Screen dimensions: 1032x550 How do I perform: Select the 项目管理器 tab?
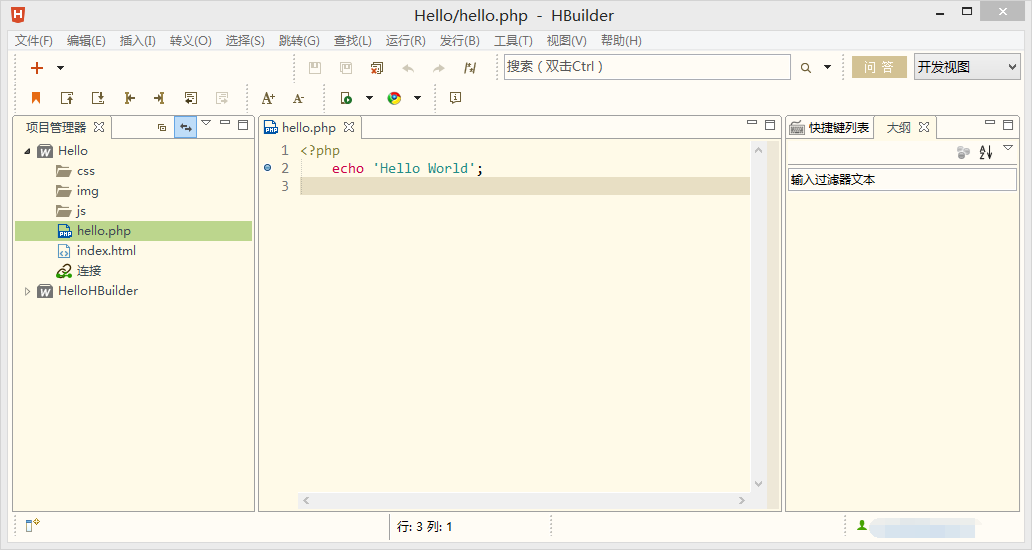pos(56,127)
